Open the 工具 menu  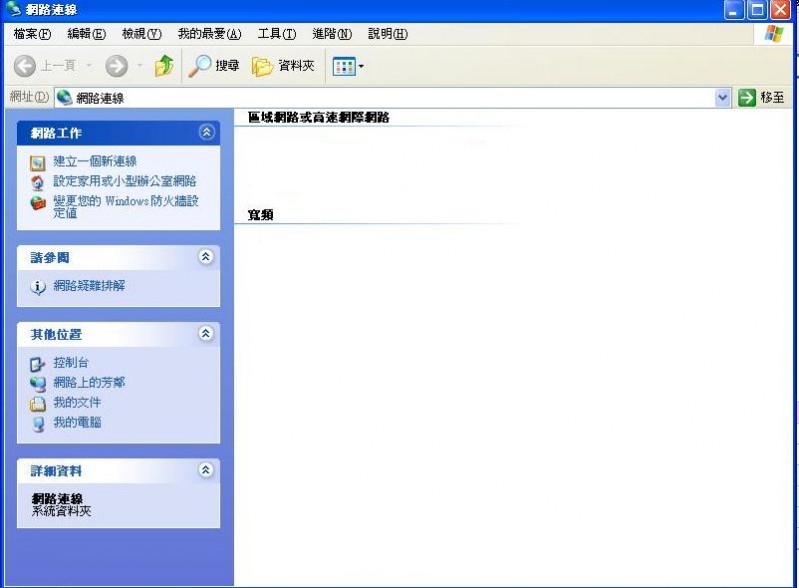pyautogui.click(x=276, y=34)
